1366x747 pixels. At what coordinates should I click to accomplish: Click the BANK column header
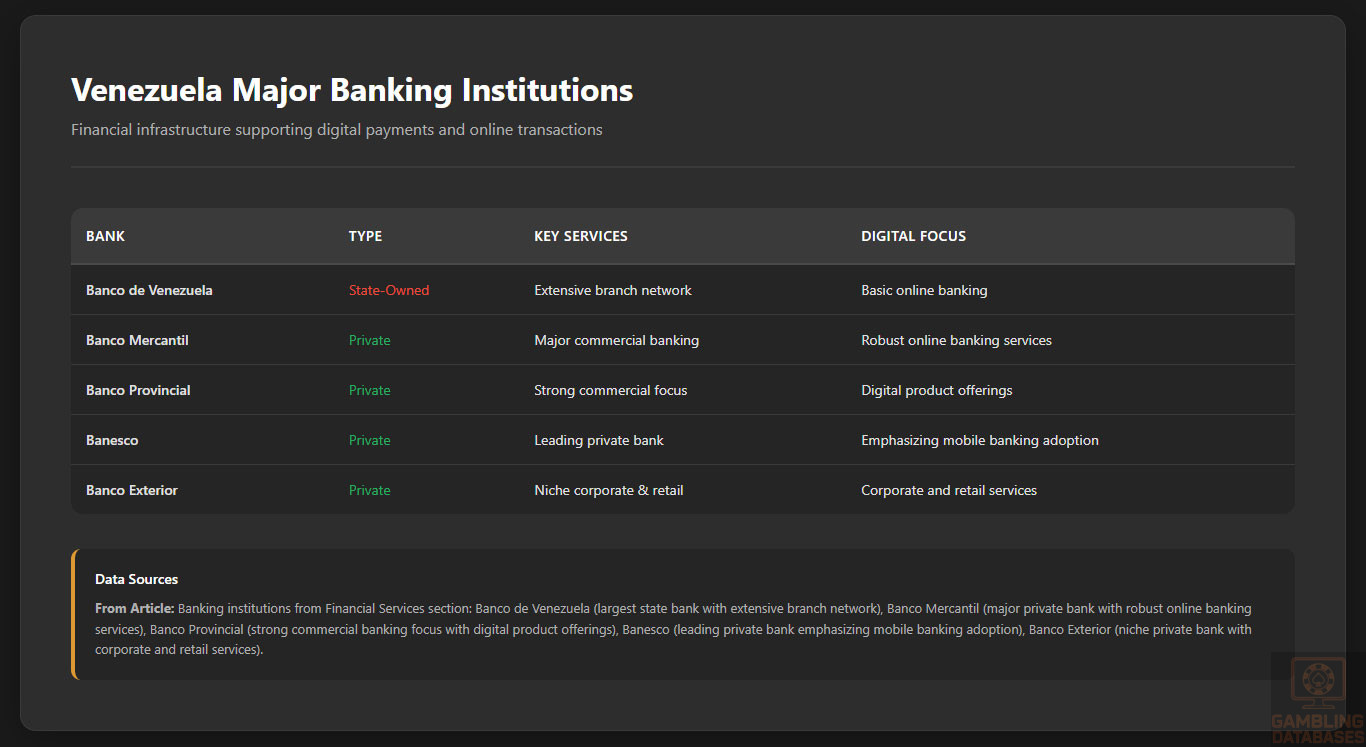pos(105,236)
